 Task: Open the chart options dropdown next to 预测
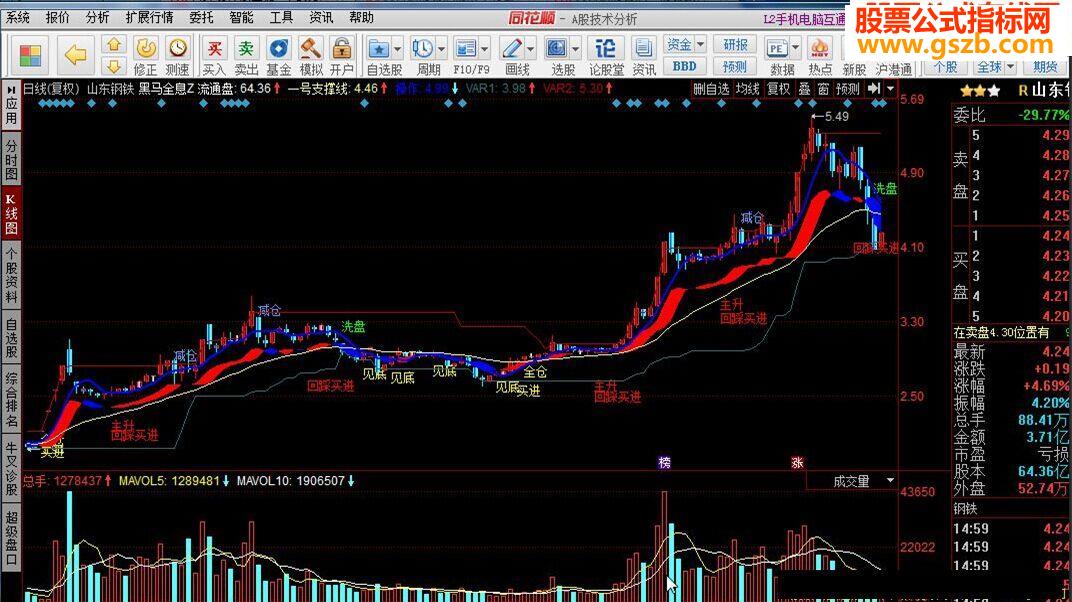pyautogui.click(x=889, y=89)
